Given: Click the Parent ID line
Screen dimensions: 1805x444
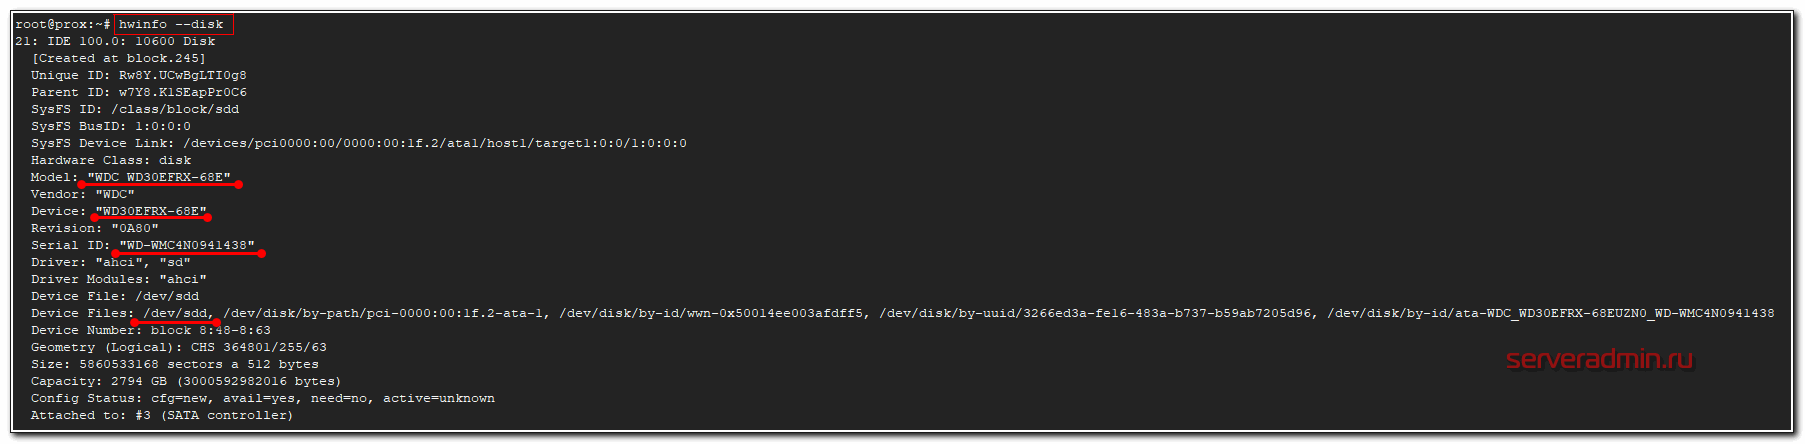Looking at the screenshot, I should [138, 92].
